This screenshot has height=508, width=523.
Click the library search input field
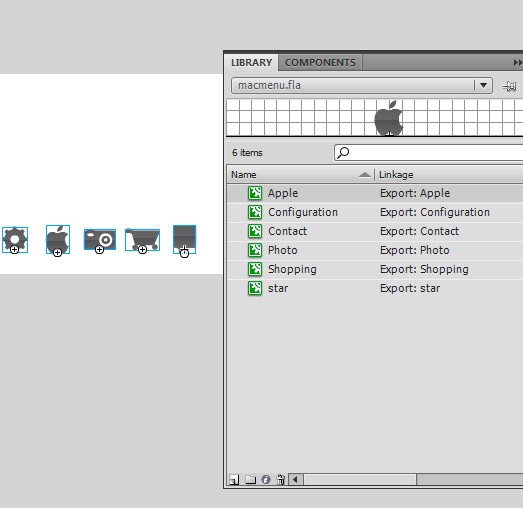(x=428, y=153)
